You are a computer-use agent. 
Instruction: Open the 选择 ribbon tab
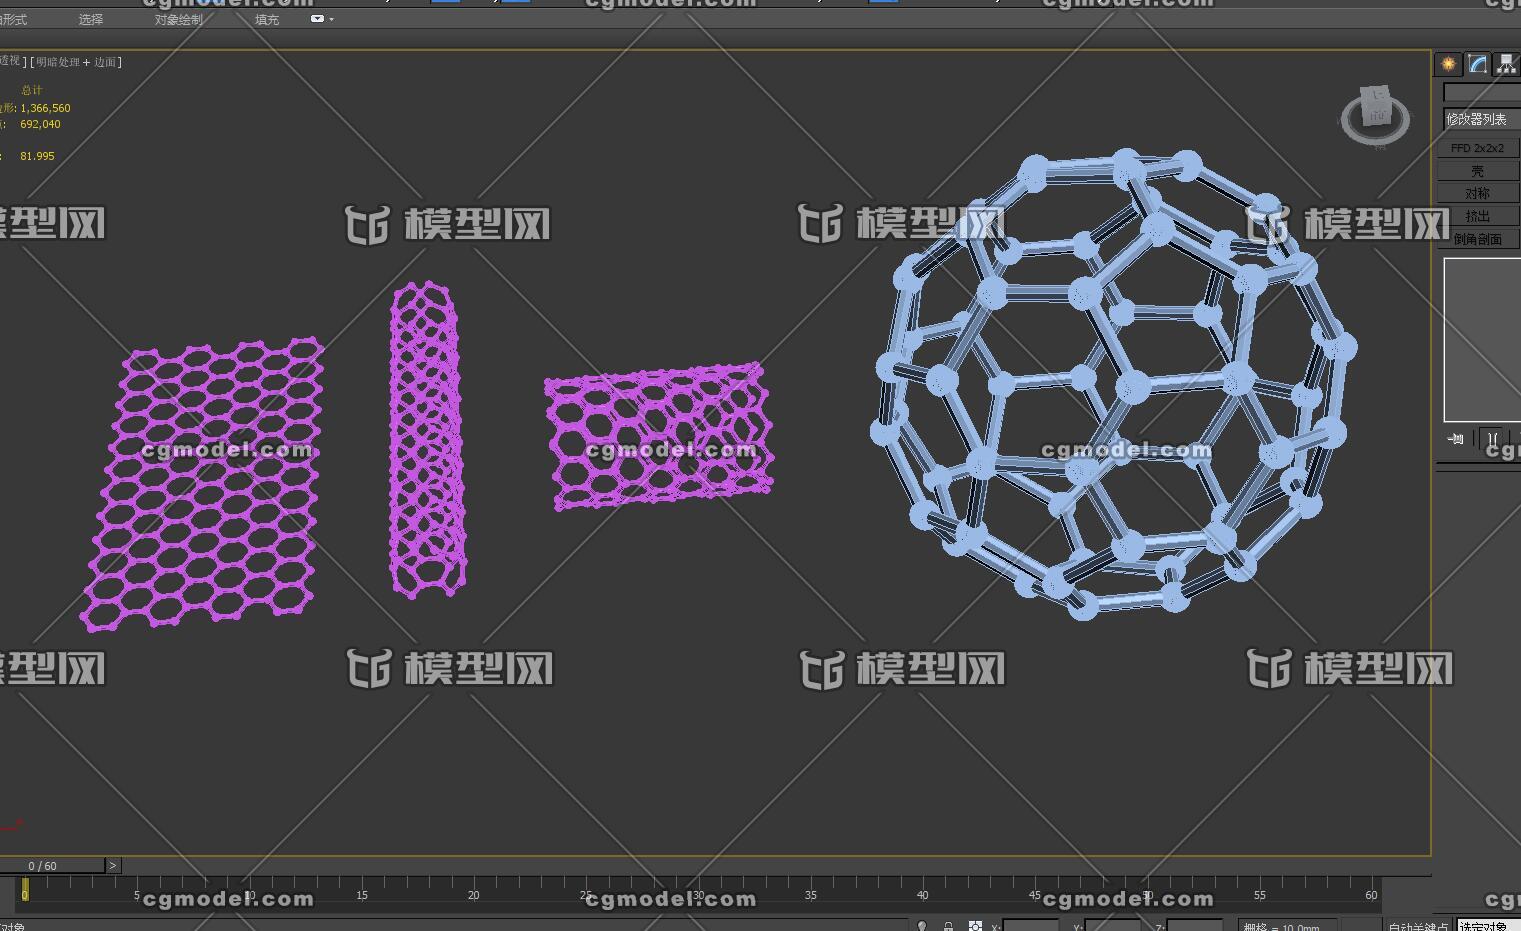pos(91,19)
